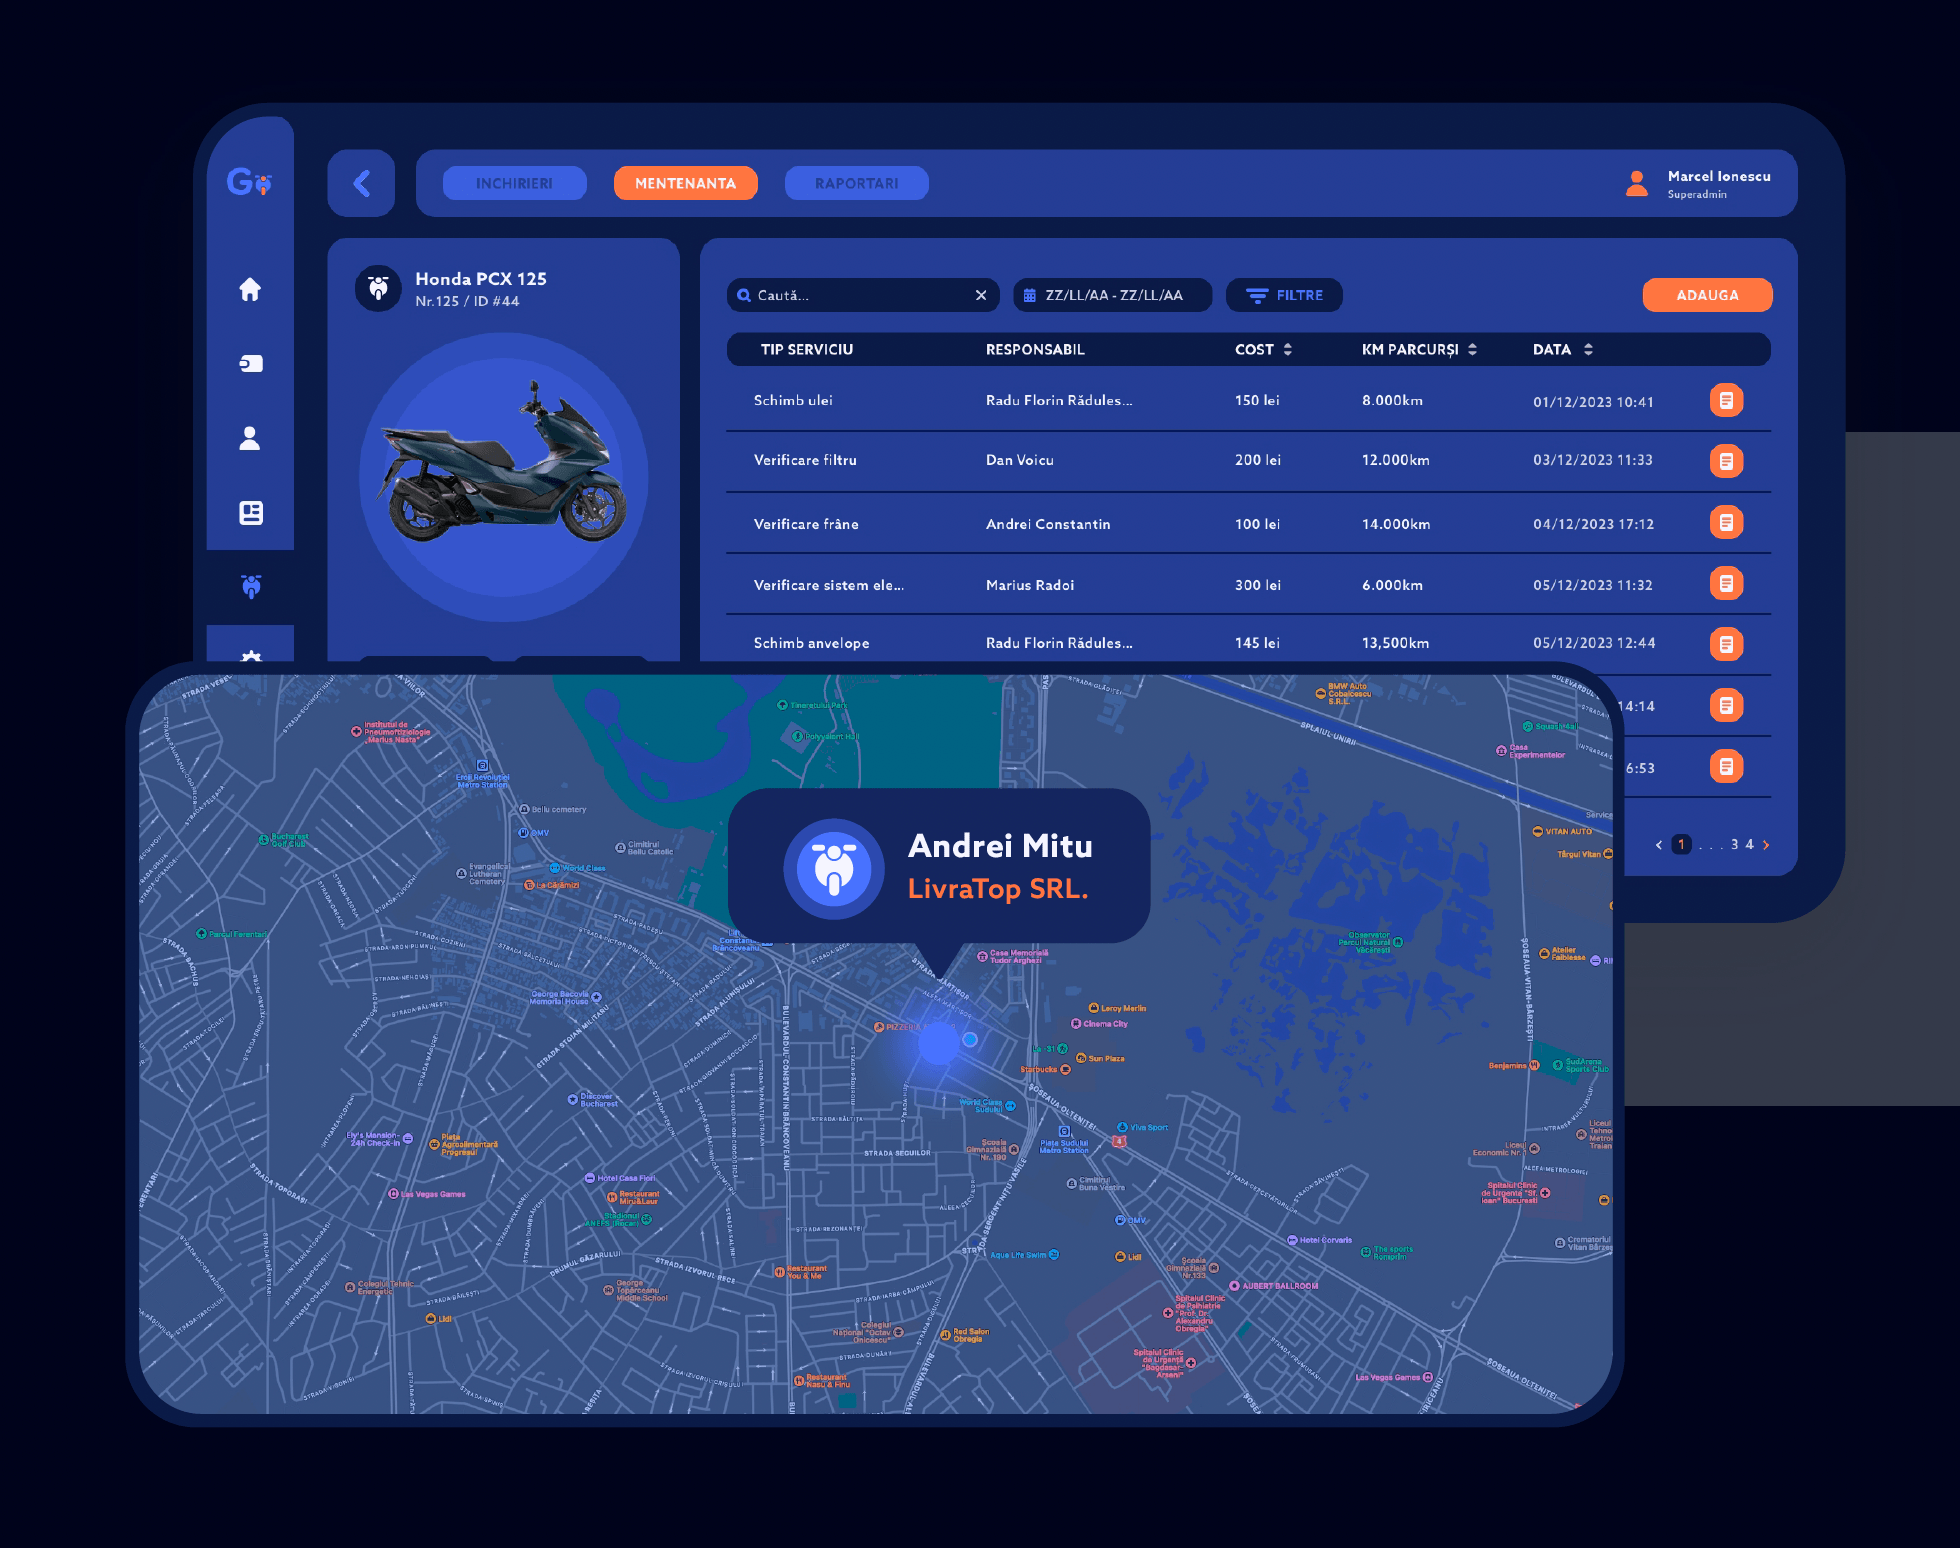The width and height of the screenshot is (1960, 1548).
Task: Open the wallet sidebar icon
Action: point(251,364)
